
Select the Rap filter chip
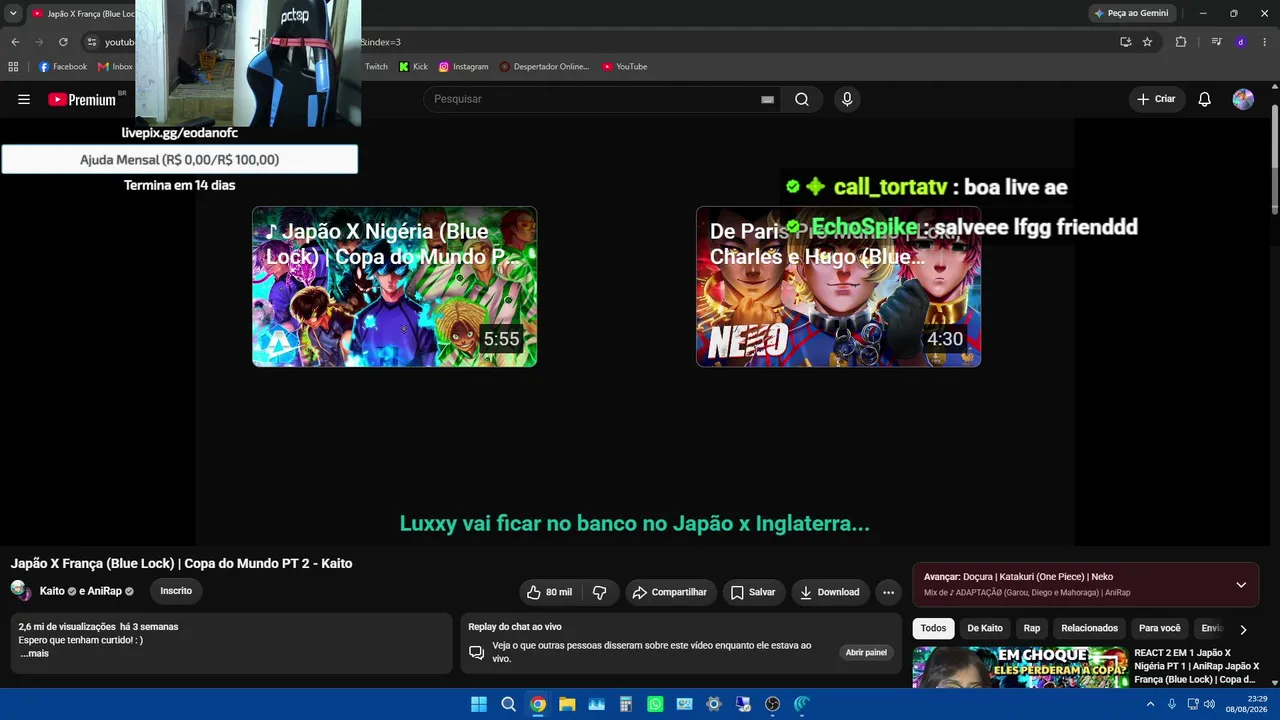coord(1032,628)
